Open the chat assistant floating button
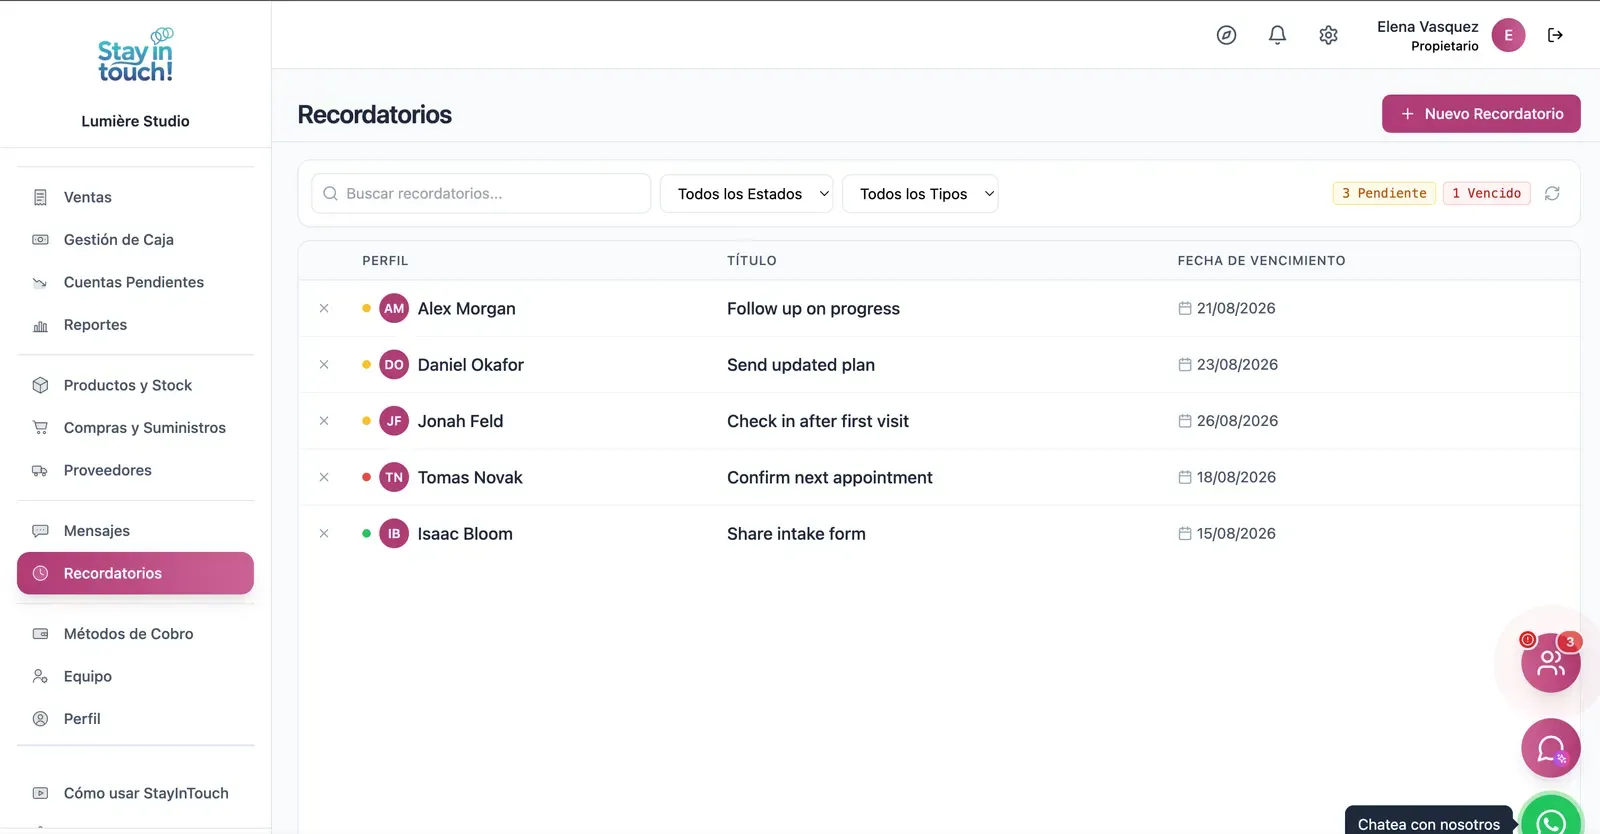 pos(1551,748)
